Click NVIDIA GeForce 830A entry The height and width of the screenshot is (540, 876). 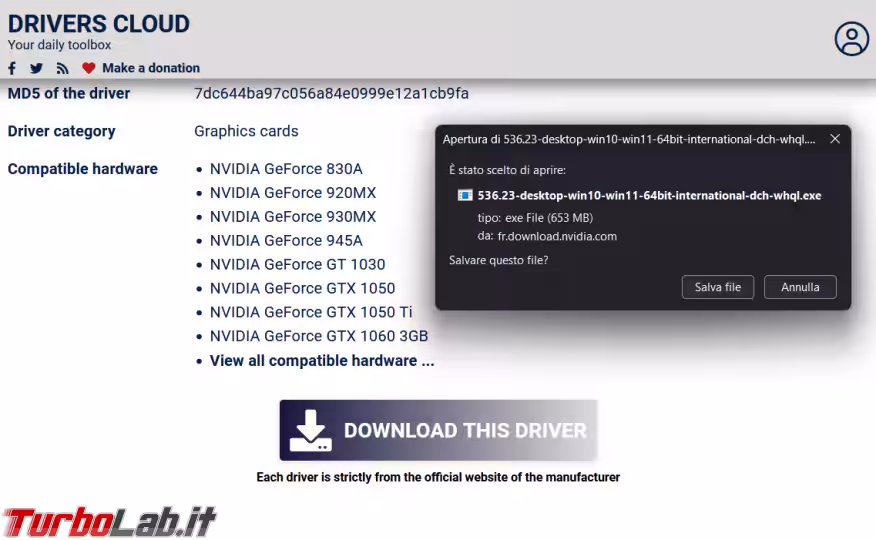point(286,169)
